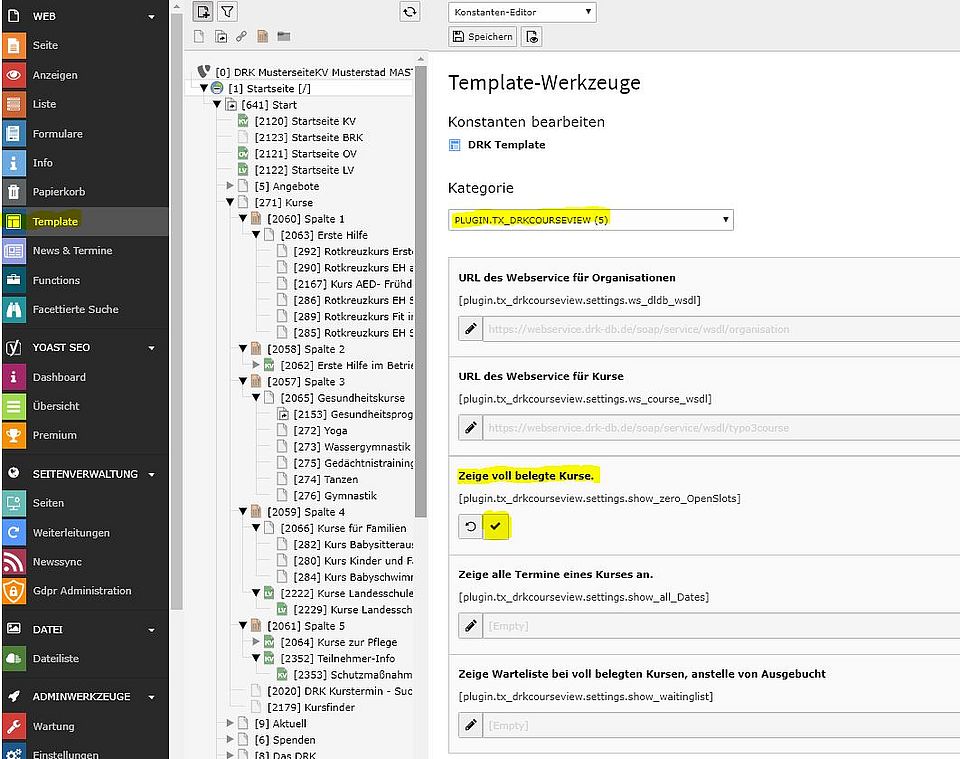Screen dimensions: 960x759
Task: Confirm the voll belegte Kurse checkmark button
Action: point(496,526)
